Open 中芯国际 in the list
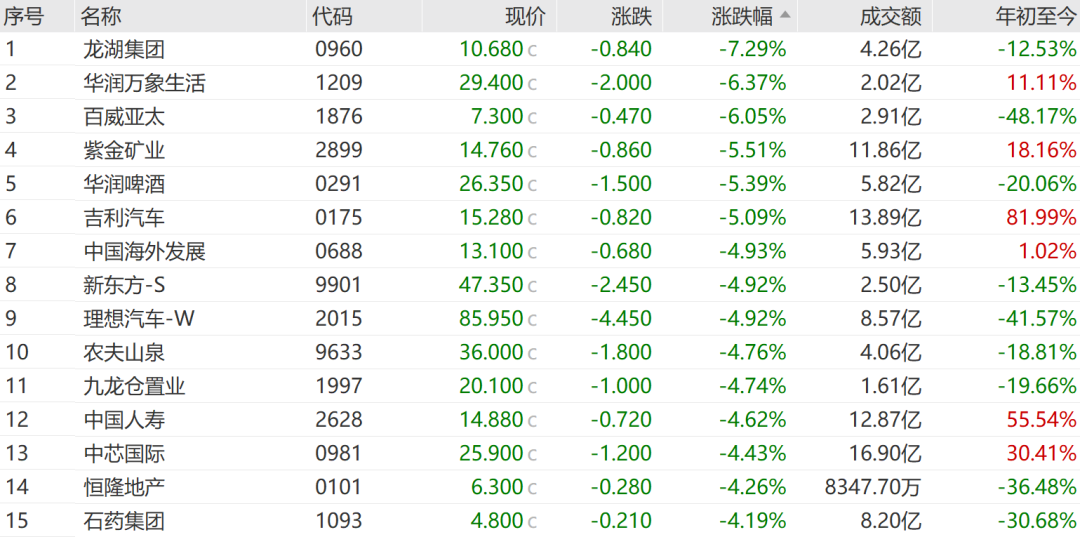 coord(124,453)
